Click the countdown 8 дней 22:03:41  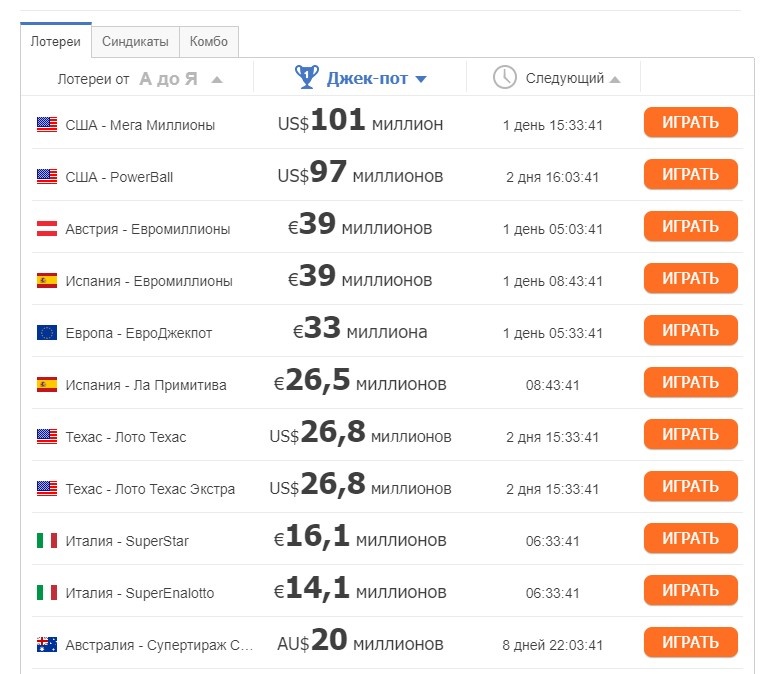(x=553, y=645)
